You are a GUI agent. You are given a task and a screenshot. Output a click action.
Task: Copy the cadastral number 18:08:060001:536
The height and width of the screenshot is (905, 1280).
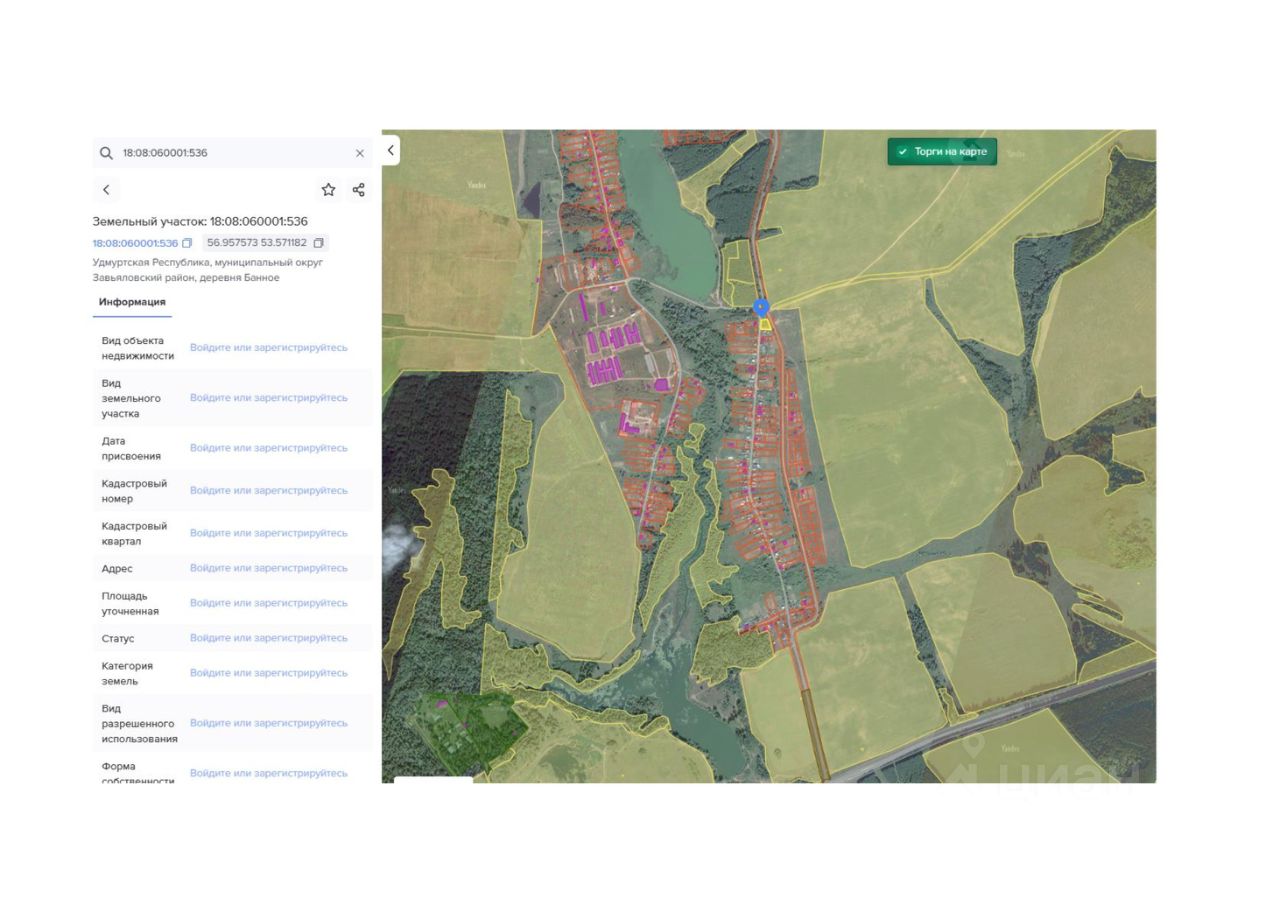click(x=187, y=243)
